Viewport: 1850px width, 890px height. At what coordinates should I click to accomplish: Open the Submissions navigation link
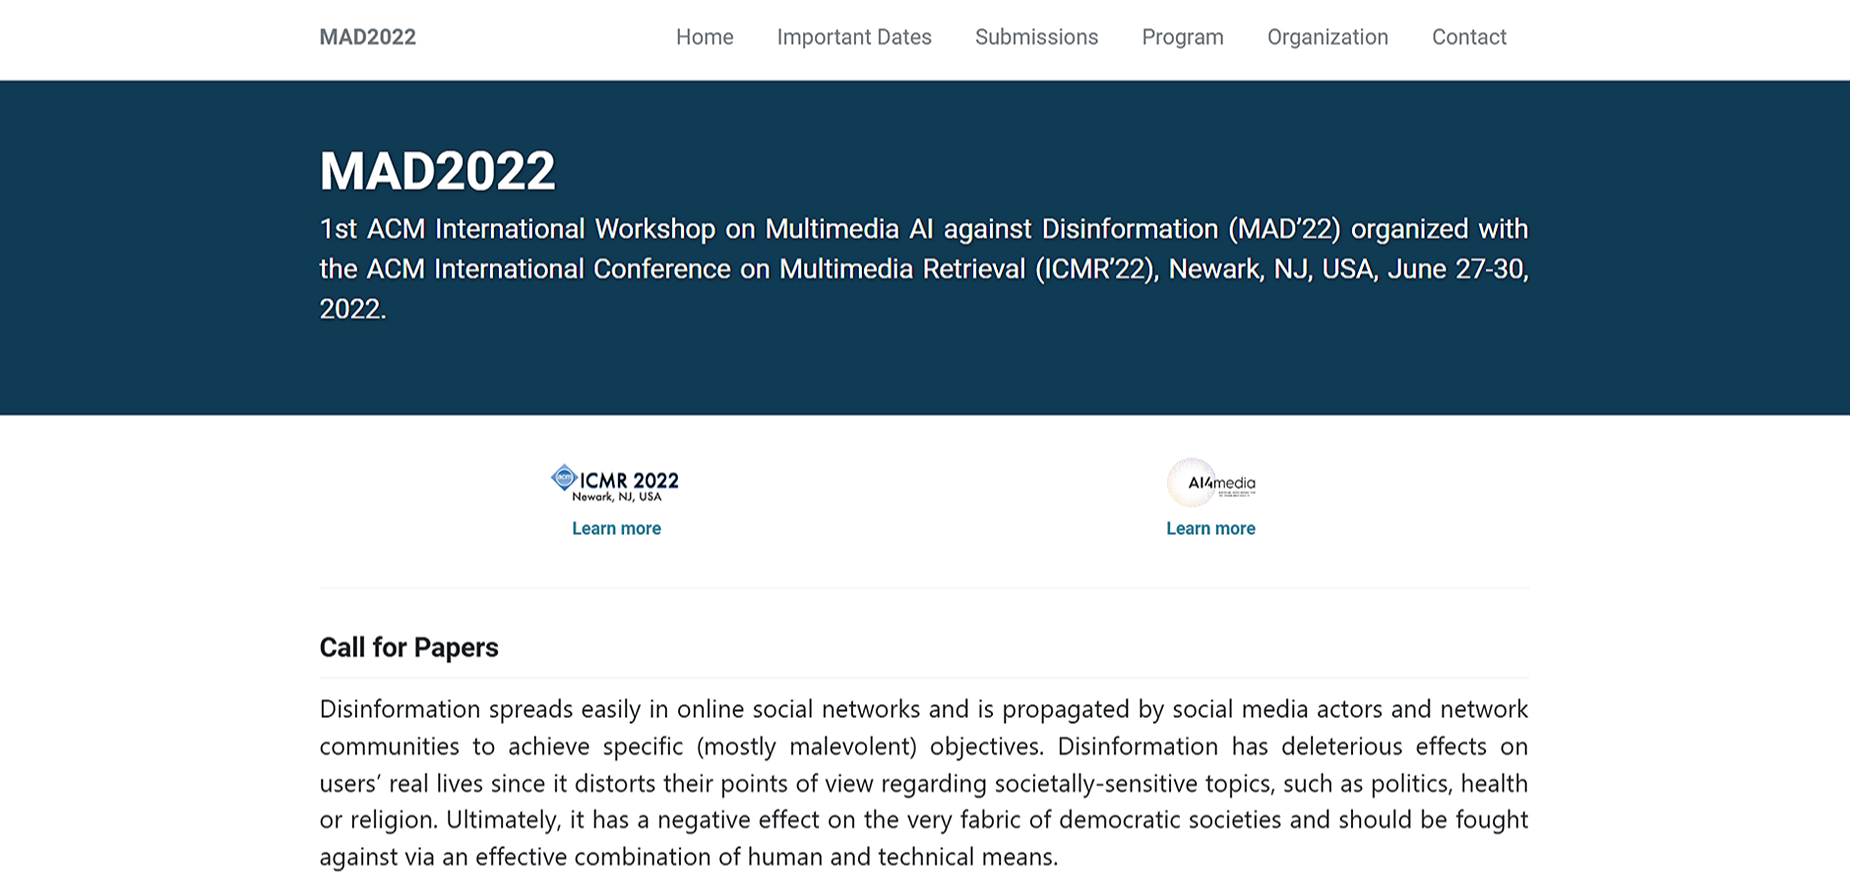[1036, 37]
